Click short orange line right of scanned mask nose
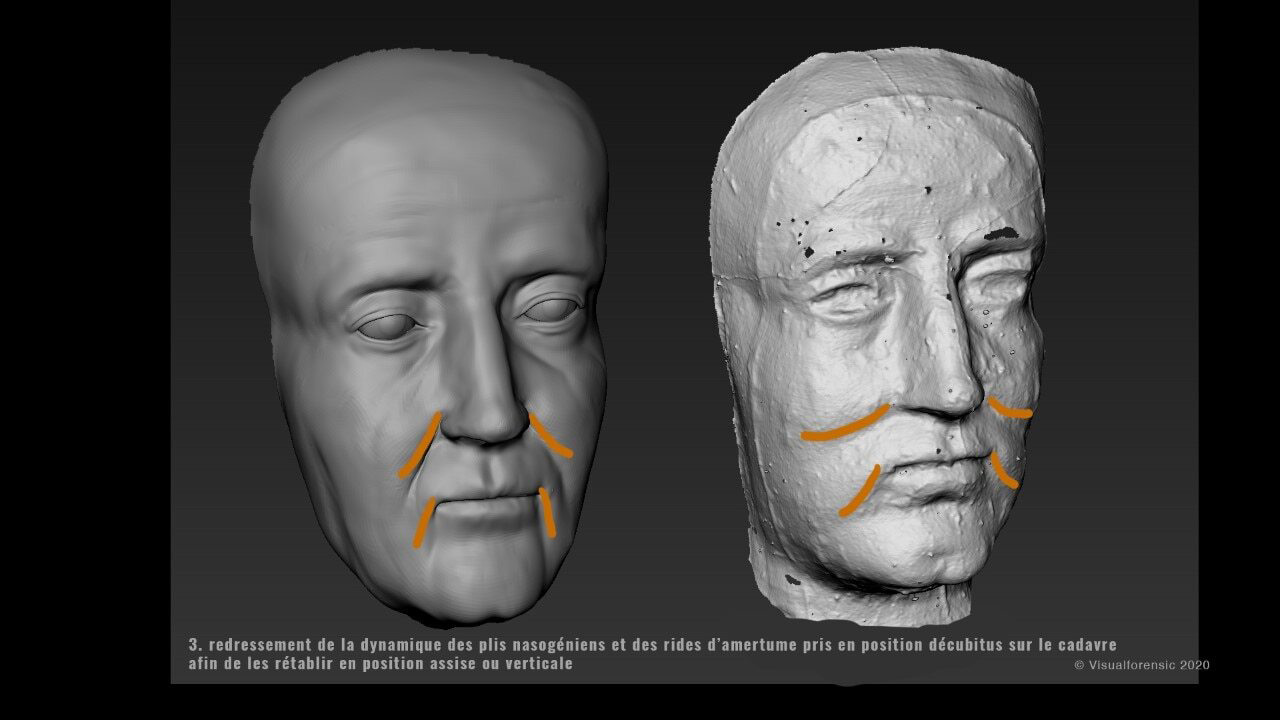The height and width of the screenshot is (720, 1280). point(1009,408)
